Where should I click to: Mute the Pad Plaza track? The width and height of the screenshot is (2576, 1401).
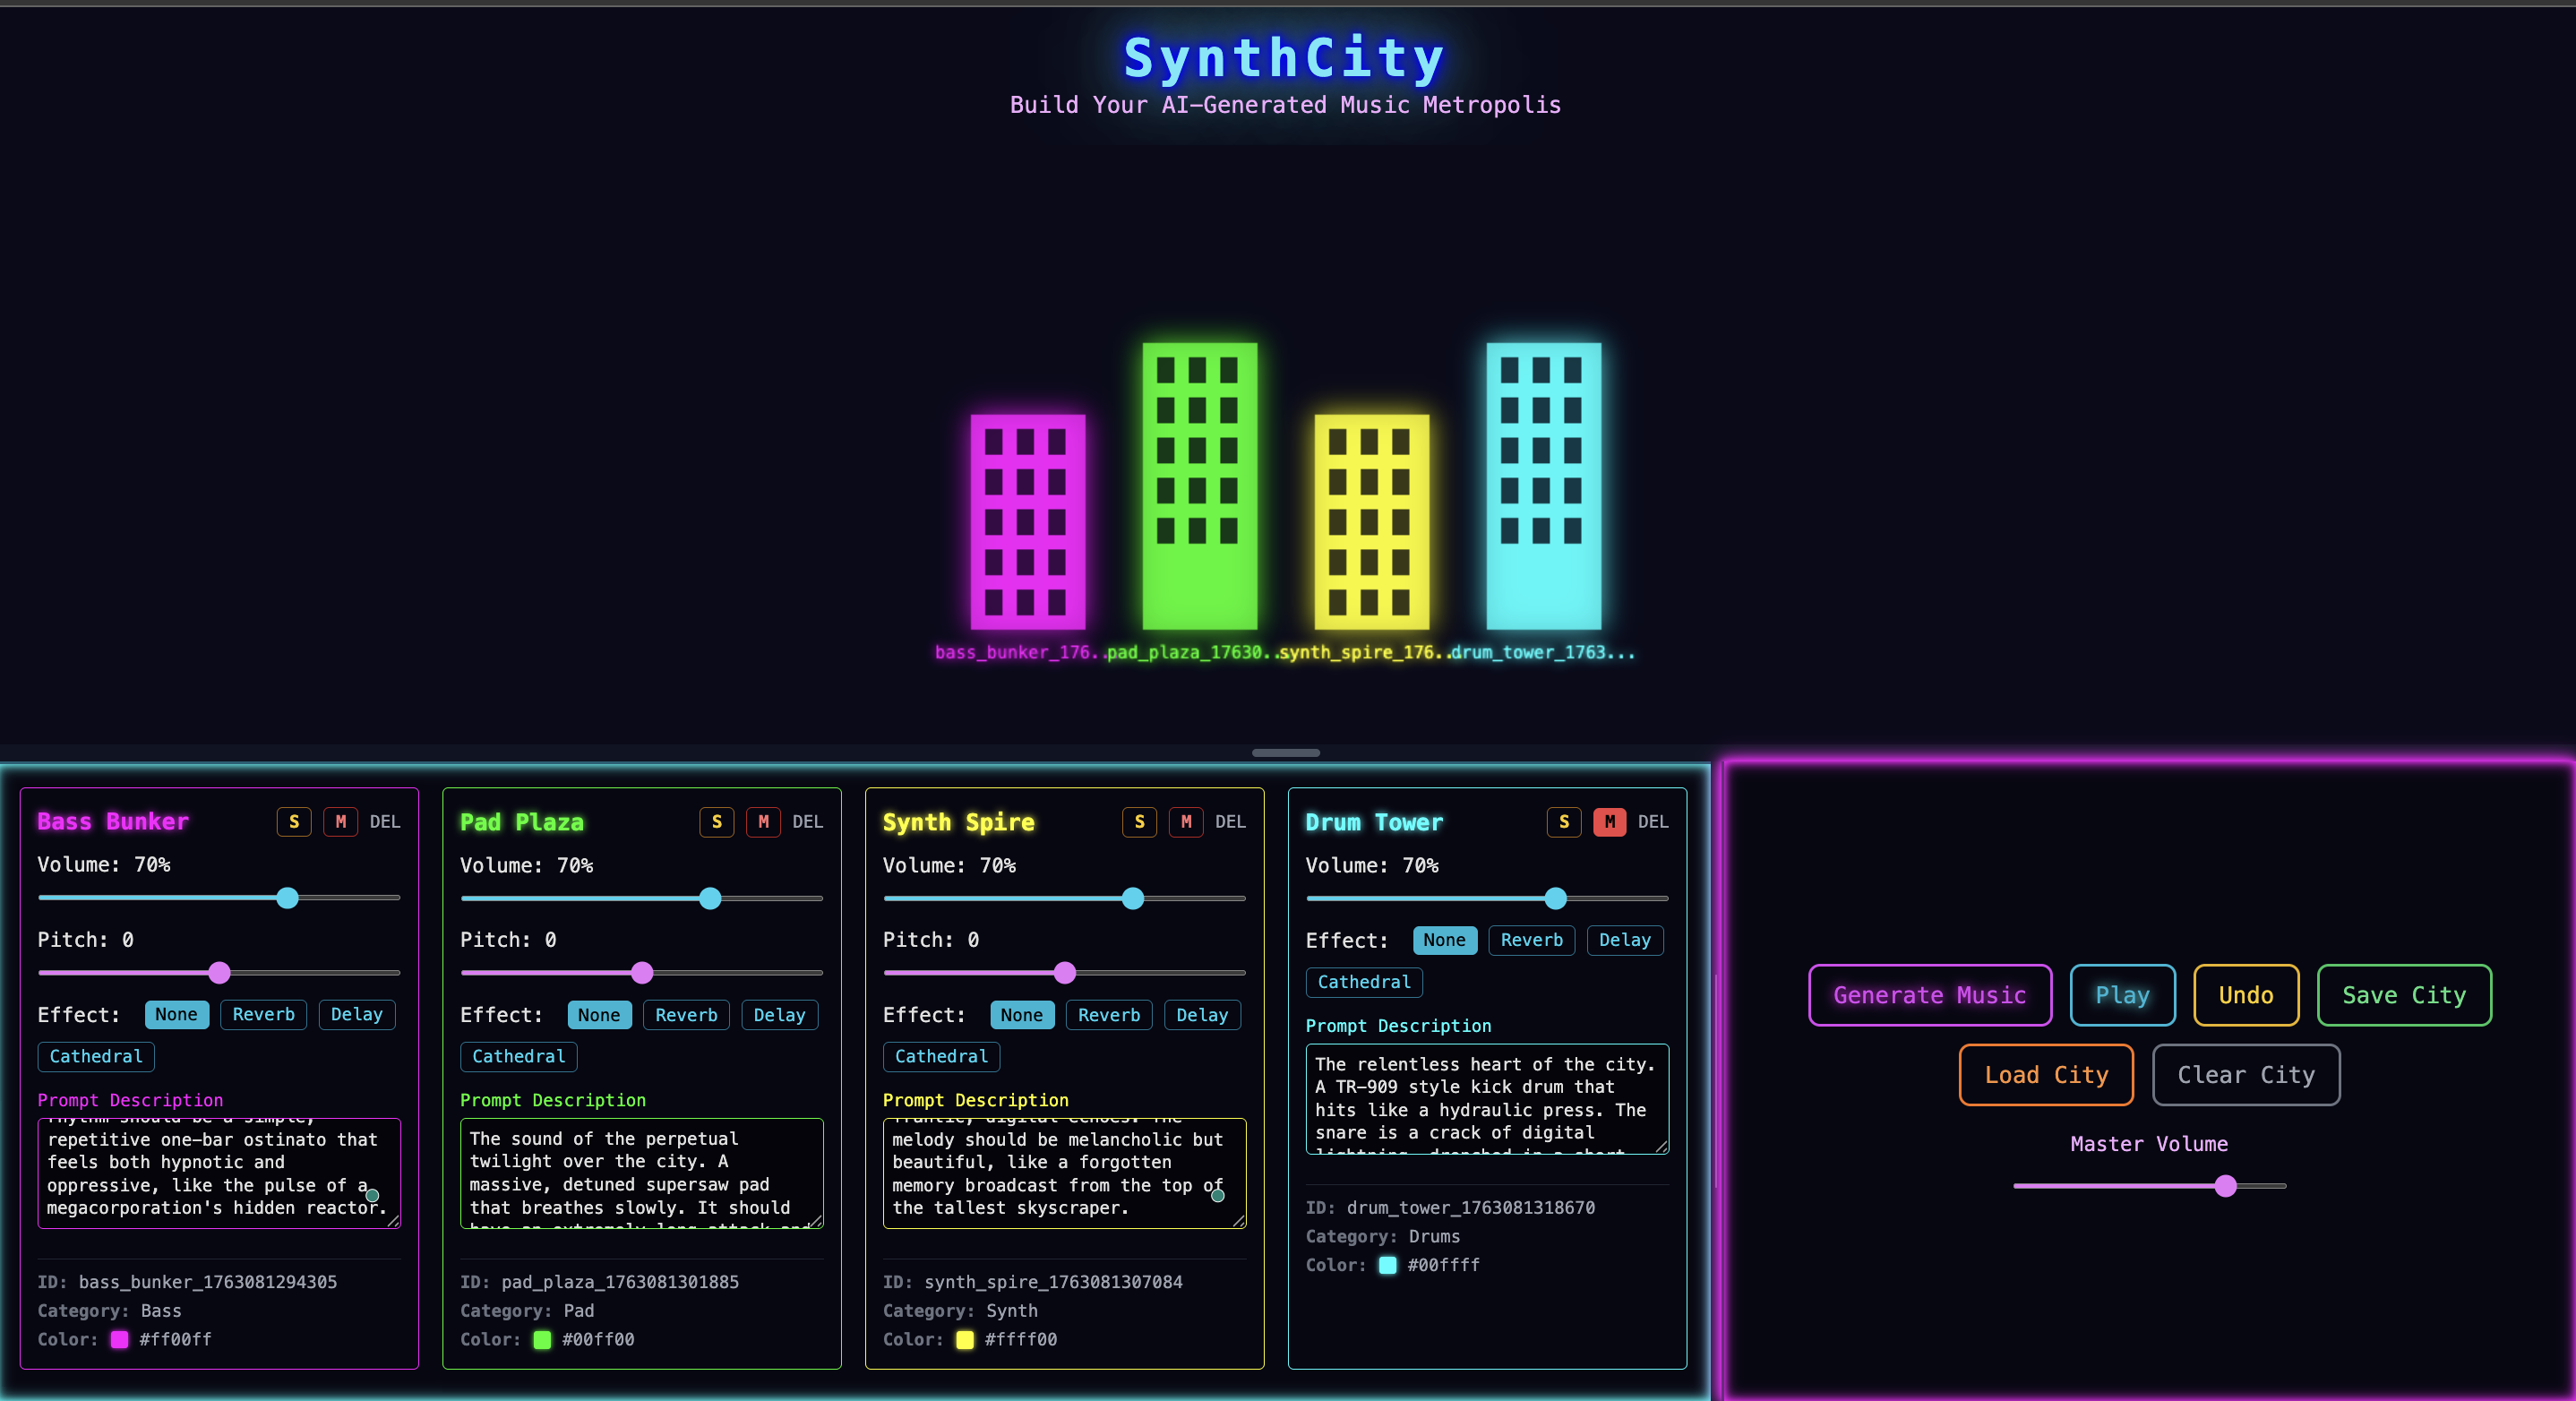click(x=763, y=821)
